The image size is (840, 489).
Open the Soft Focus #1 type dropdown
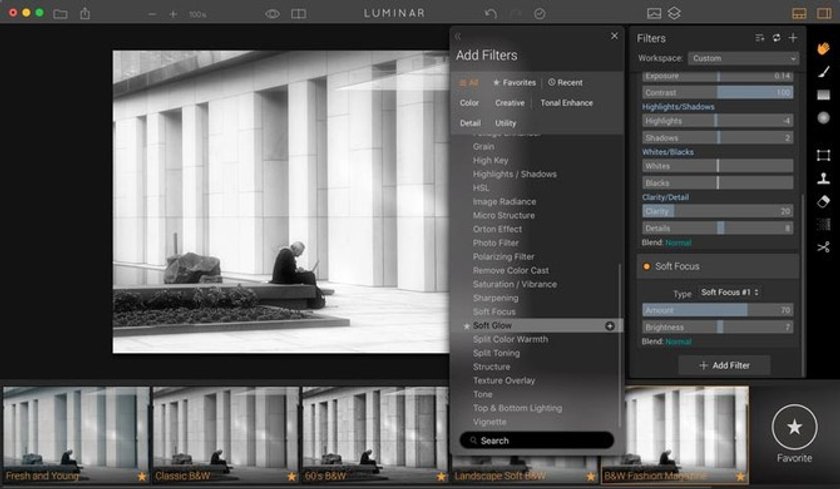point(730,292)
